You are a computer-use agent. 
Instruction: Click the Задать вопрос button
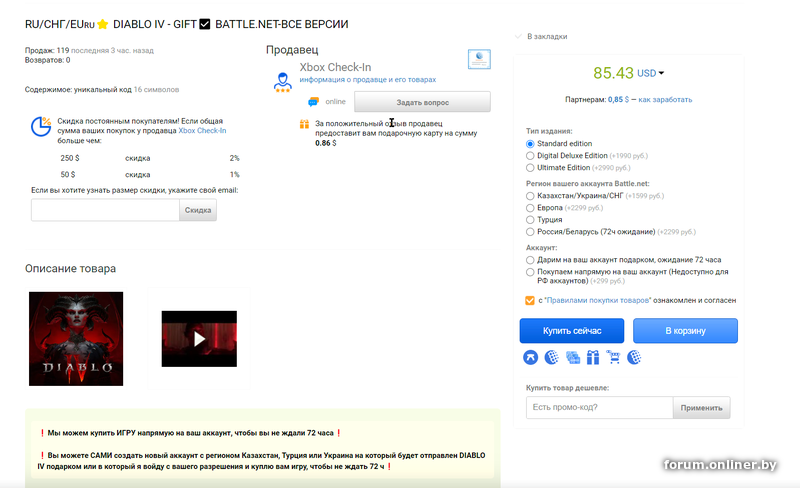[422, 102]
